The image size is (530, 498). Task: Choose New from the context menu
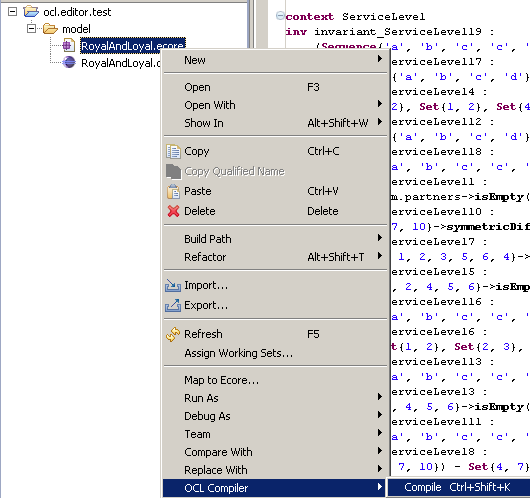[275, 60]
